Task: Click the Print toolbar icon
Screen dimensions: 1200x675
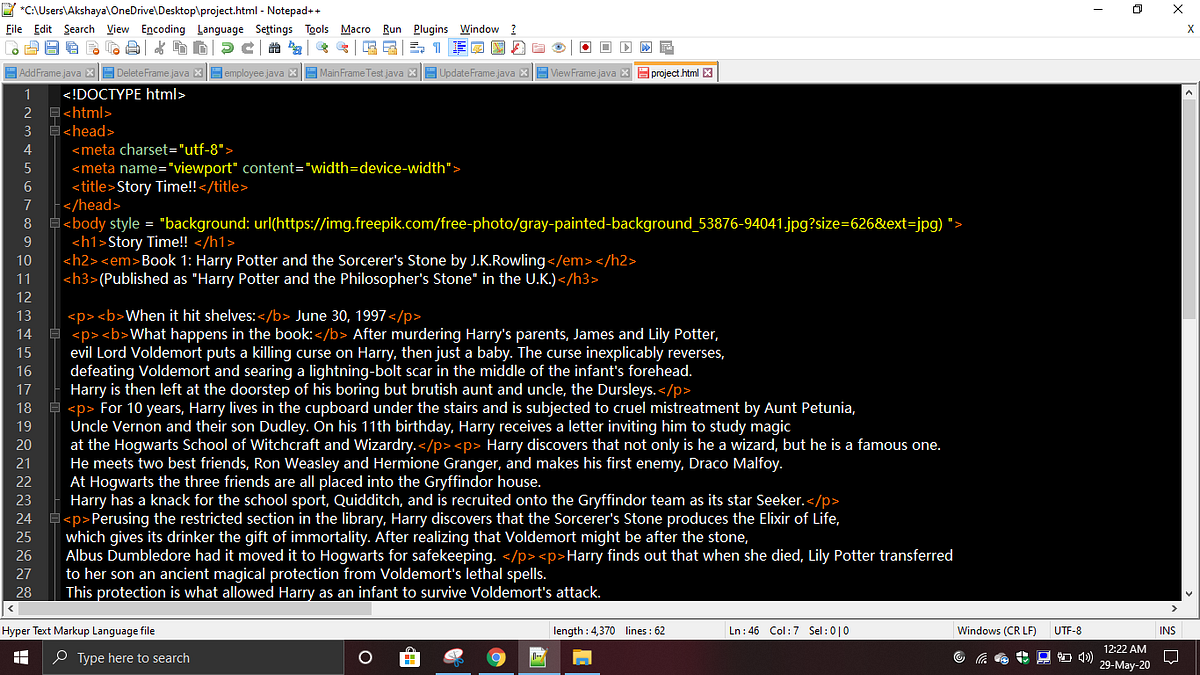Action: pos(133,47)
